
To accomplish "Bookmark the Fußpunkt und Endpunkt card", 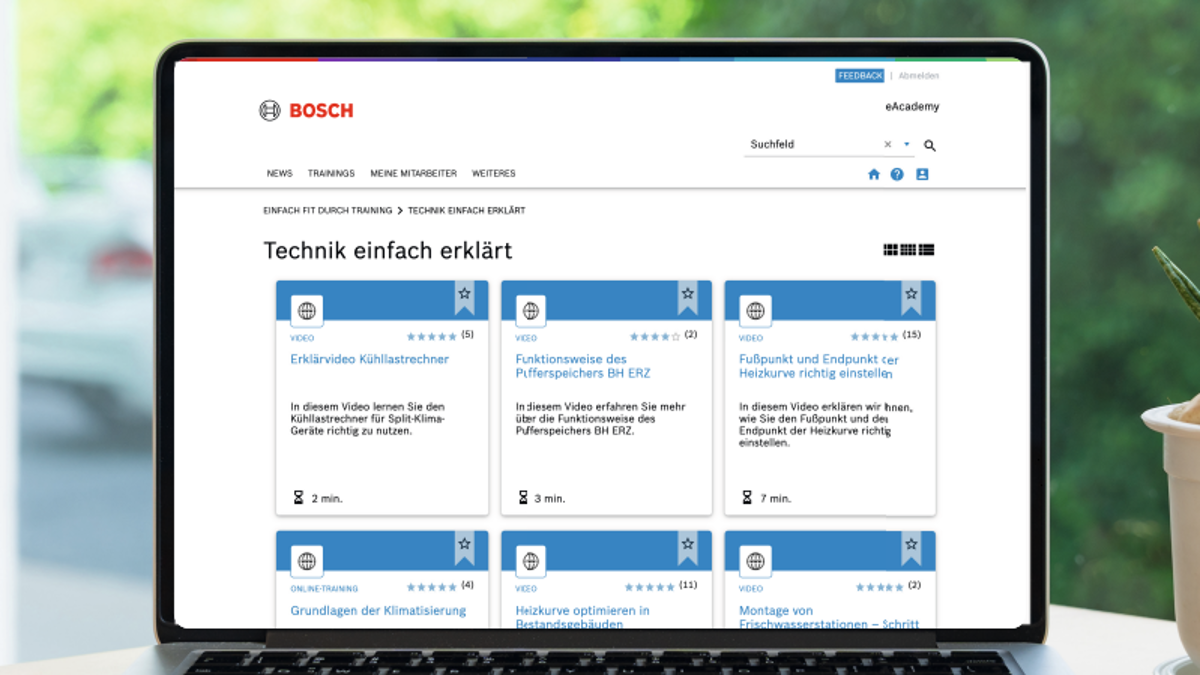I will pos(911,297).
